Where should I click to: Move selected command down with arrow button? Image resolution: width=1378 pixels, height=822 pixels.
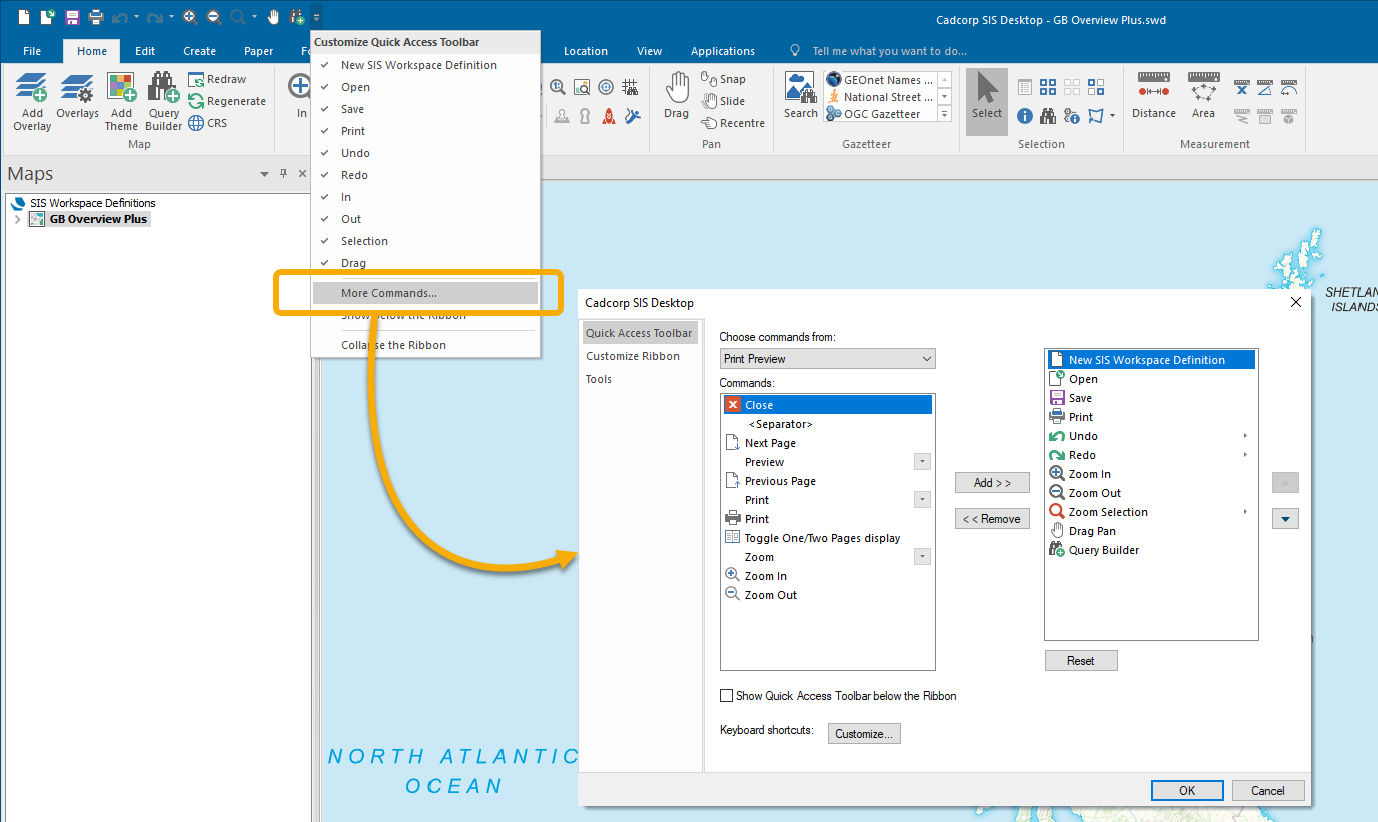tap(1285, 519)
